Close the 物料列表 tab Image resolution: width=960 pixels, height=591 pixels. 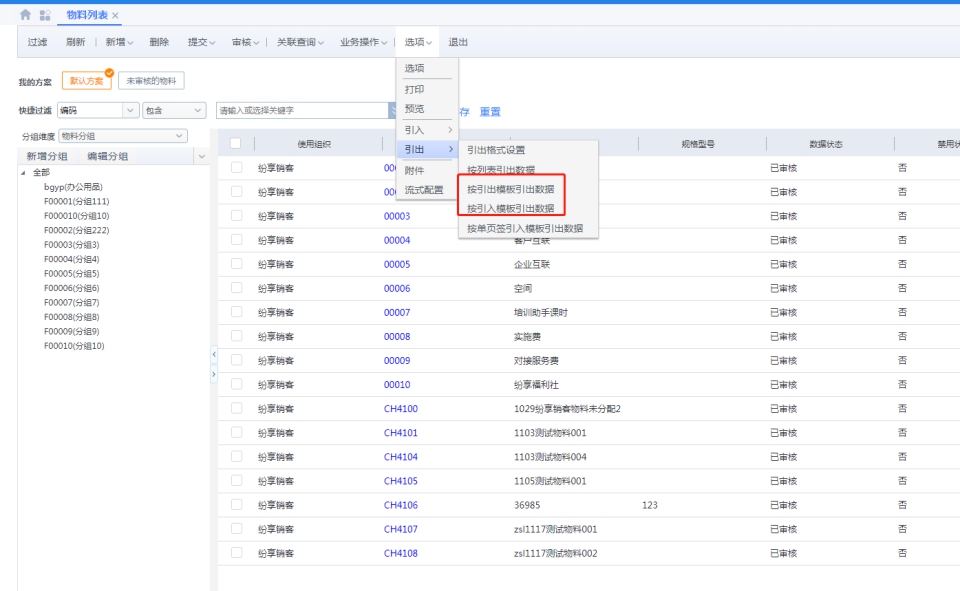point(115,15)
